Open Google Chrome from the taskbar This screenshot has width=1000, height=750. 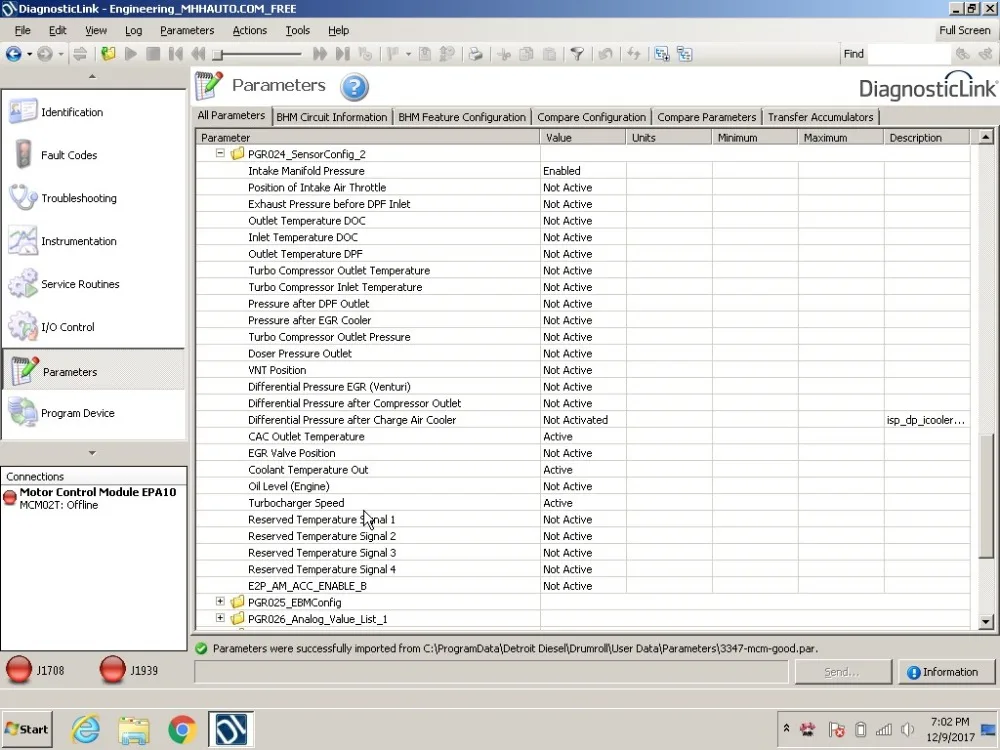181,729
